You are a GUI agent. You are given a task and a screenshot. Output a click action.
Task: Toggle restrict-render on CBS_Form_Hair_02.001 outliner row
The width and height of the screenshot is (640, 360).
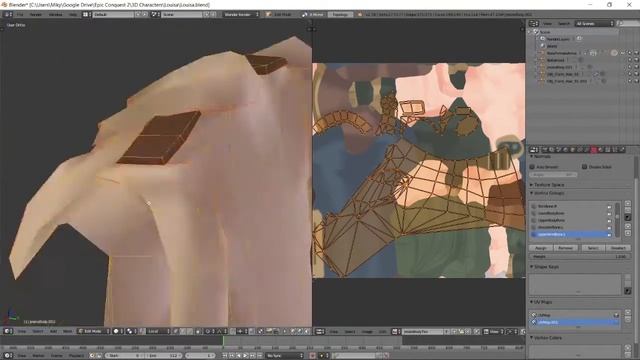point(636,81)
